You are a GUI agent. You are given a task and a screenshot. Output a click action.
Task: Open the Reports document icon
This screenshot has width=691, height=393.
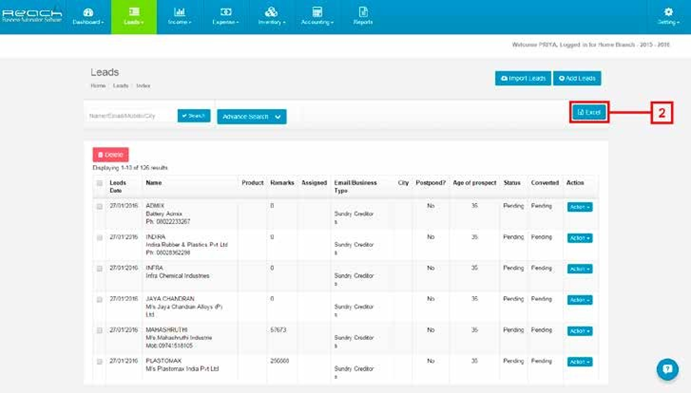[x=363, y=12]
